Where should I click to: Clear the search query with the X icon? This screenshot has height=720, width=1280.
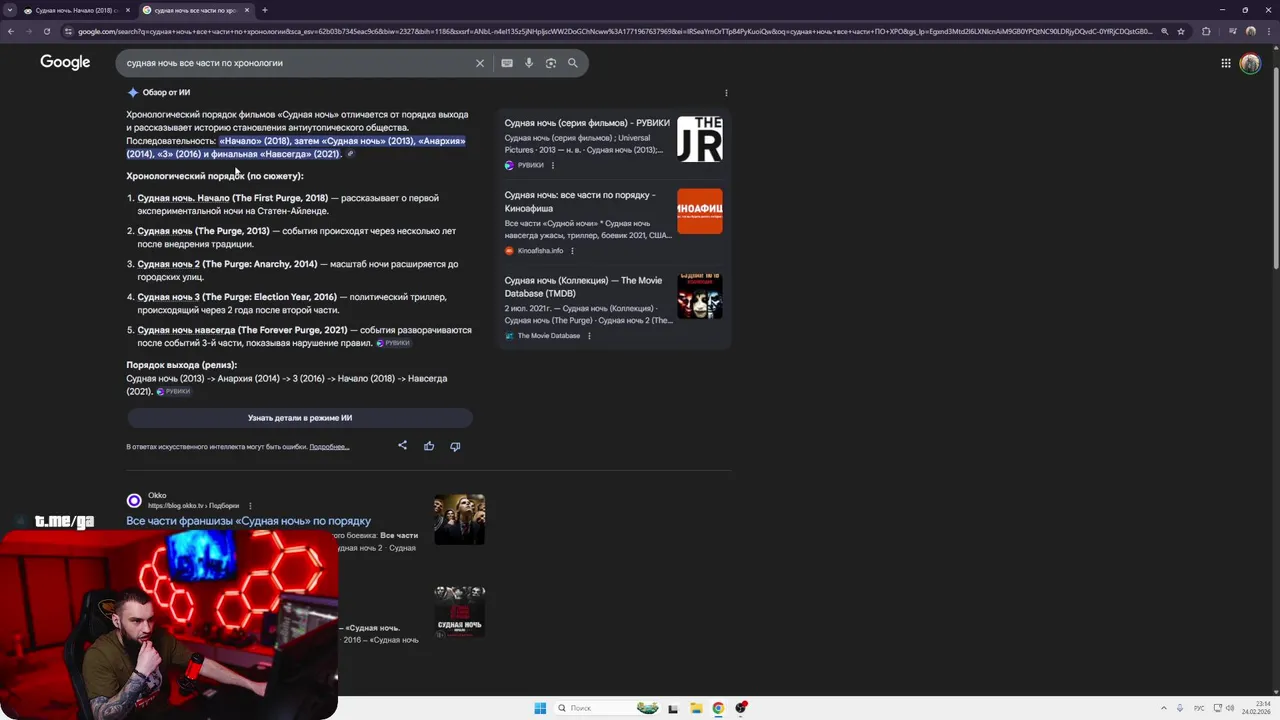480,63
